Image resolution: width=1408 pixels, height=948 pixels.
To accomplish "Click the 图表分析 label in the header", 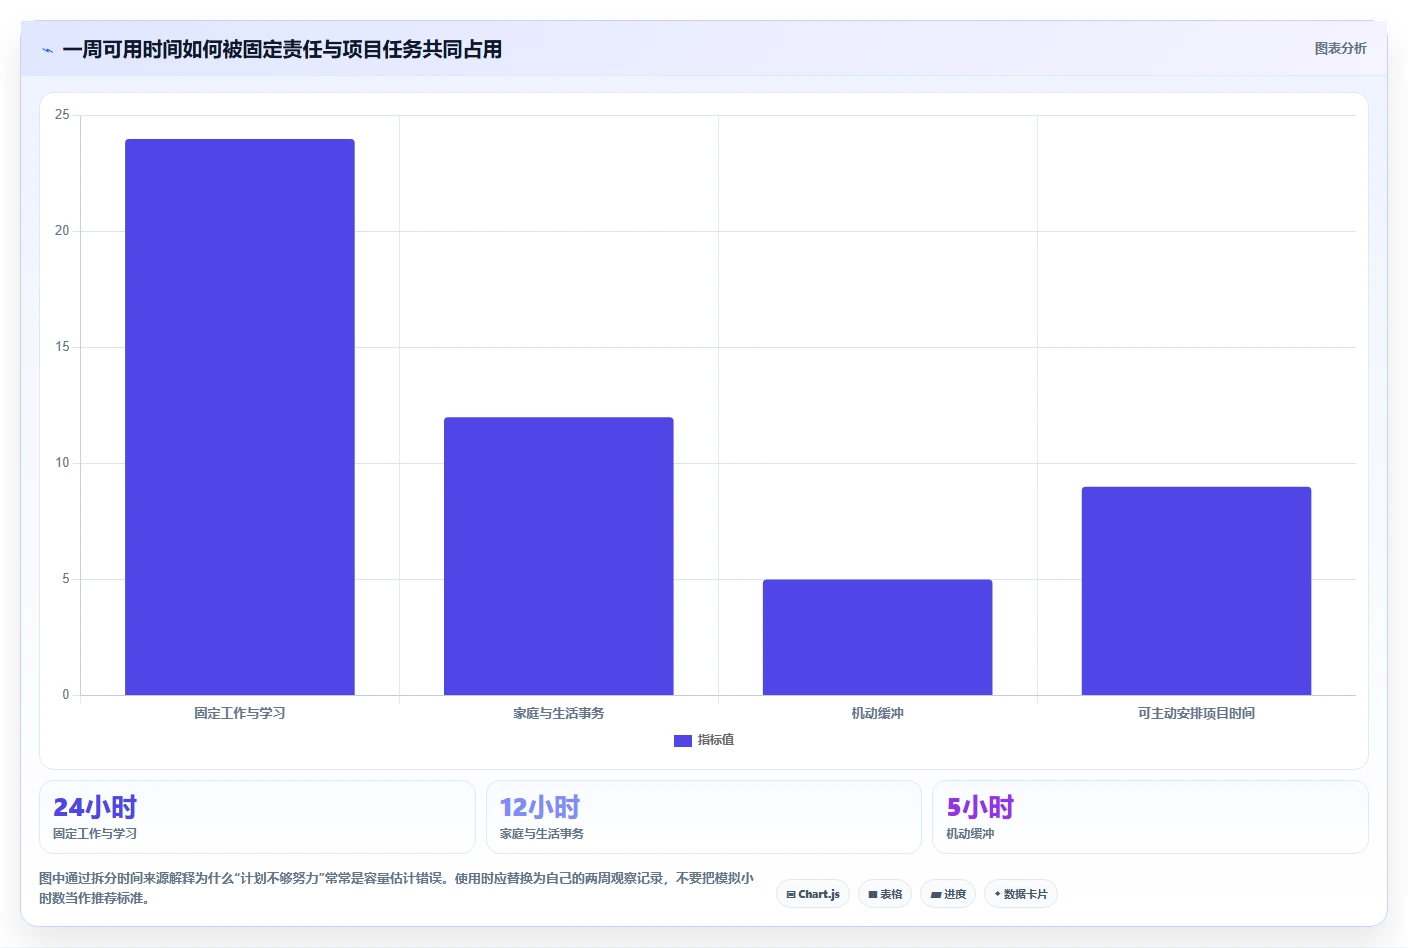I will (x=1340, y=48).
